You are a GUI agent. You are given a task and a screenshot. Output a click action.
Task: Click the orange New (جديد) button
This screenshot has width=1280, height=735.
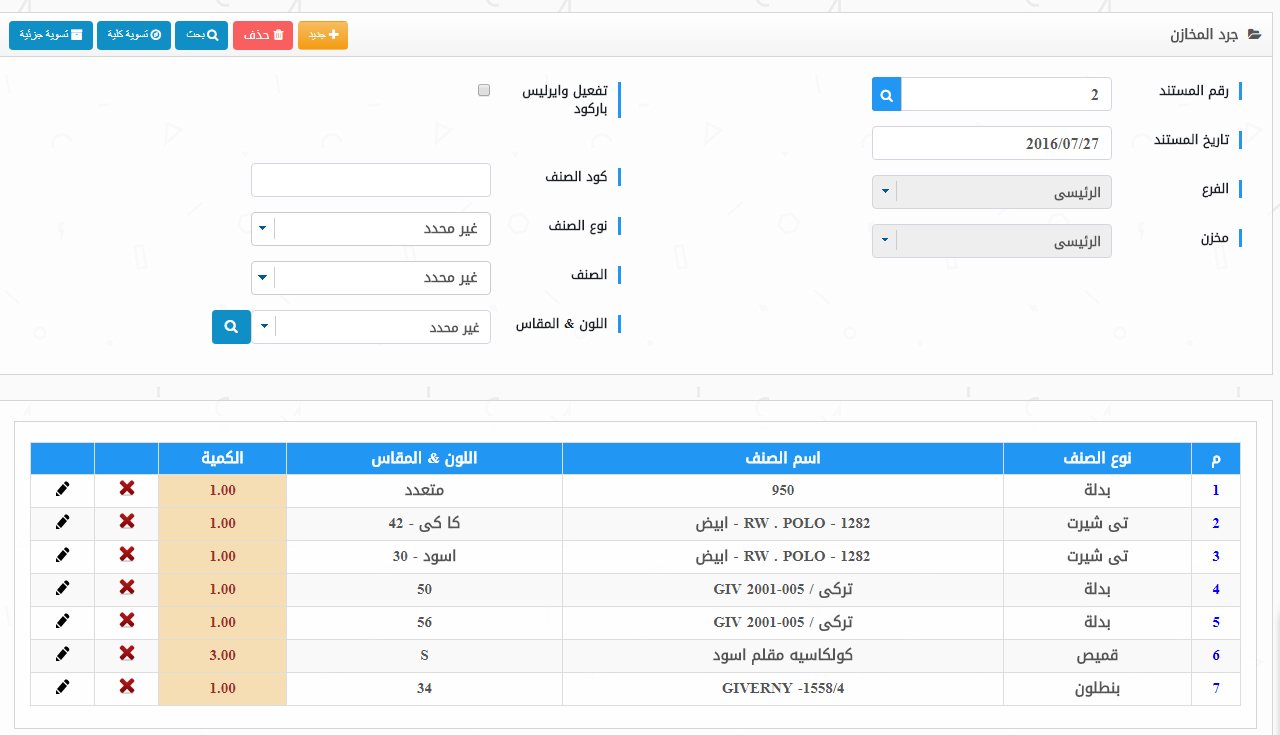point(322,35)
